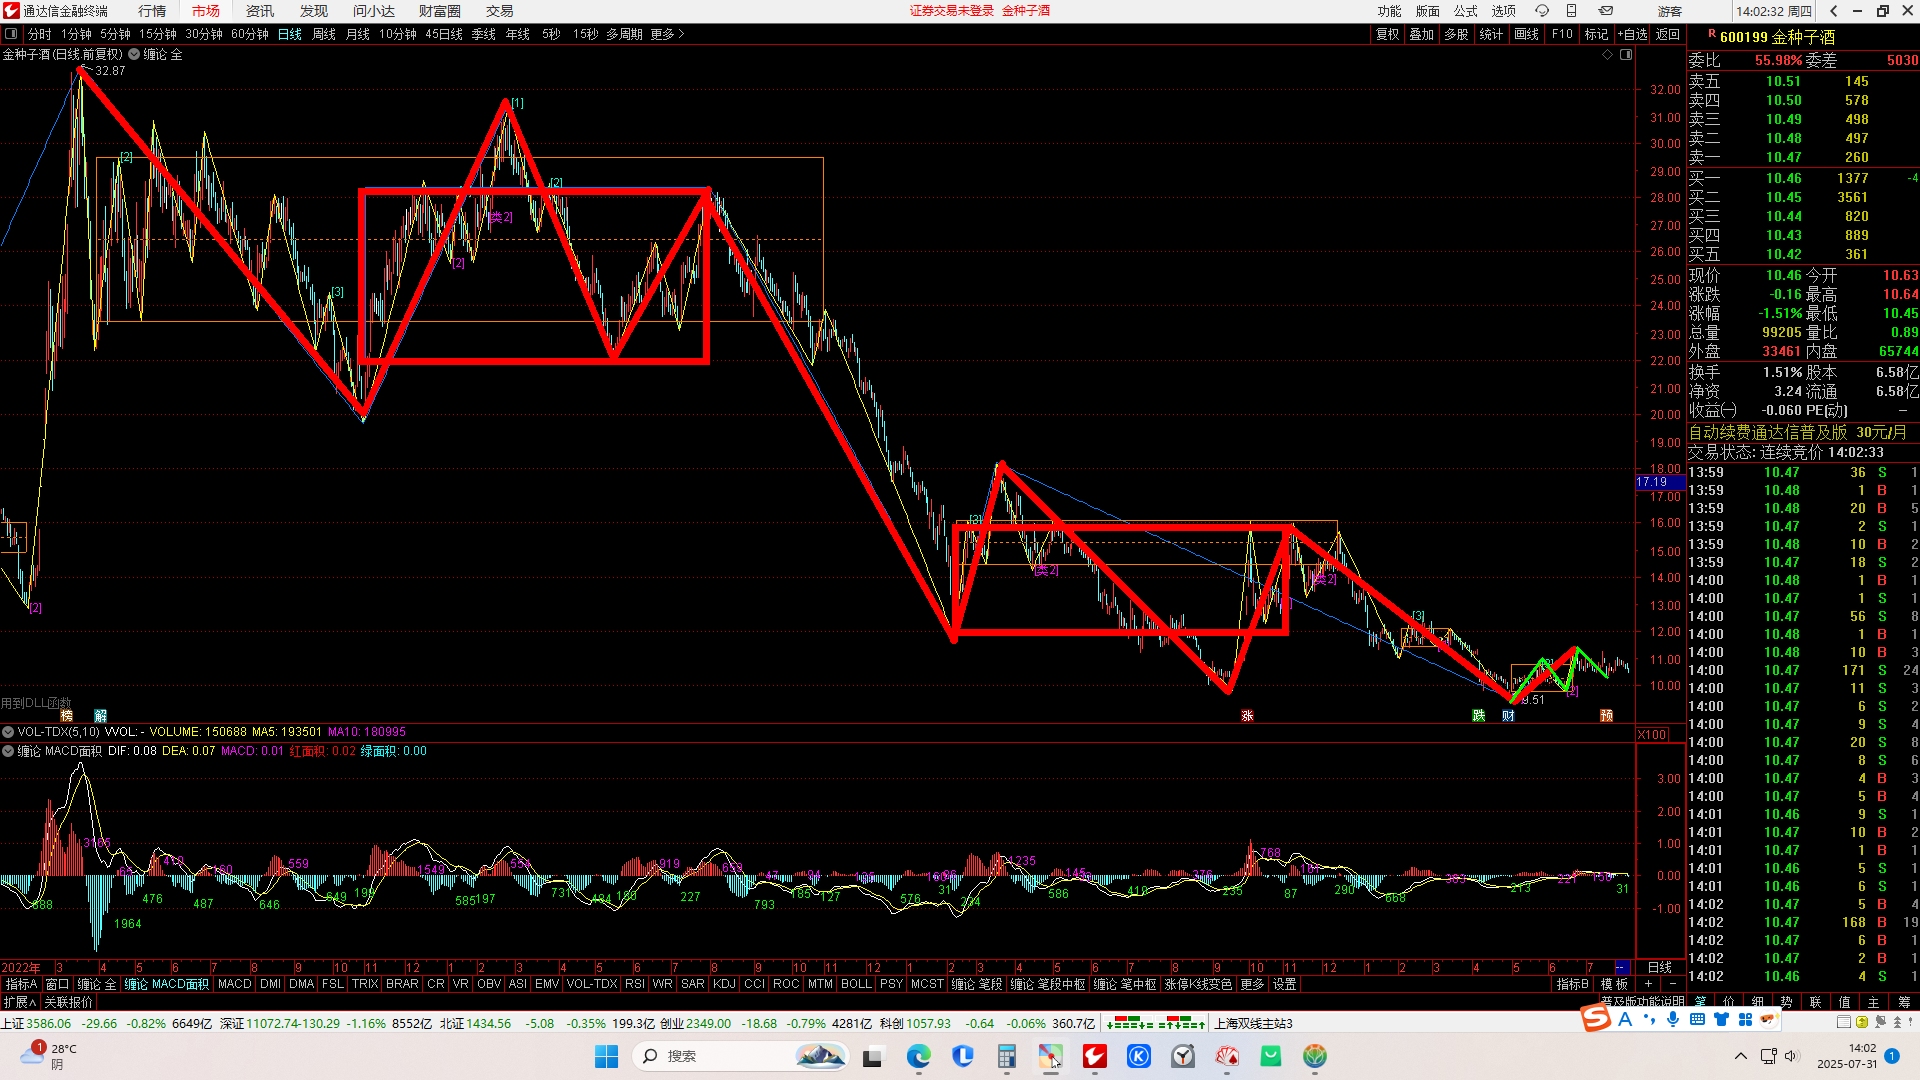
Task: Click the plus zoom-in chart button
Action: [1648, 984]
